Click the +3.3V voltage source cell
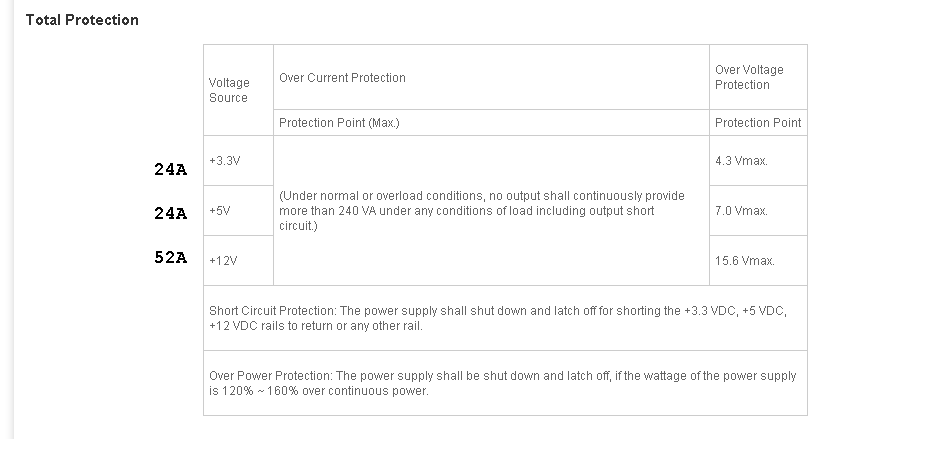 pos(238,161)
